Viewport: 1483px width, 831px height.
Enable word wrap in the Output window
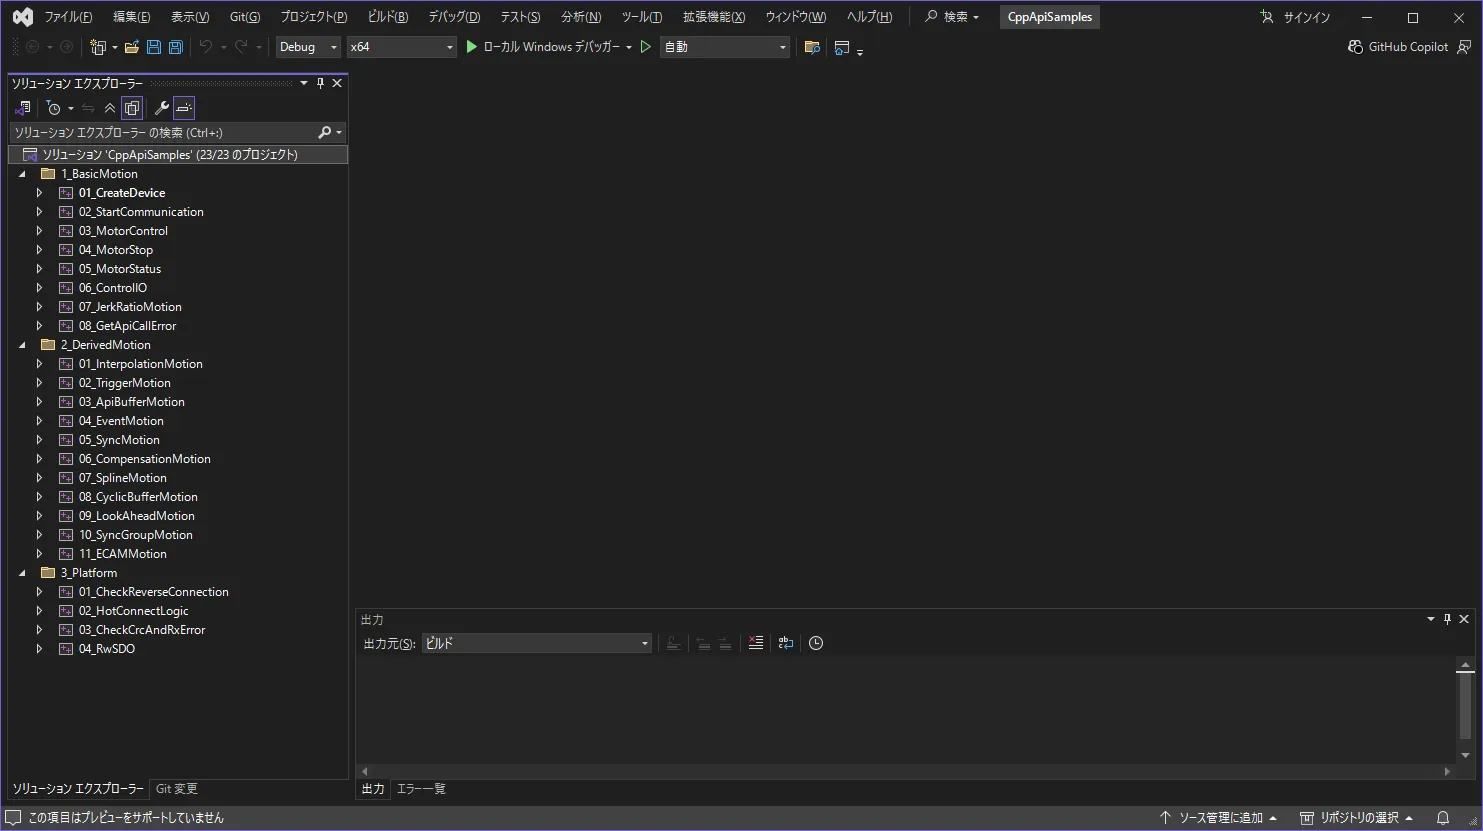pyautogui.click(x=785, y=643)
